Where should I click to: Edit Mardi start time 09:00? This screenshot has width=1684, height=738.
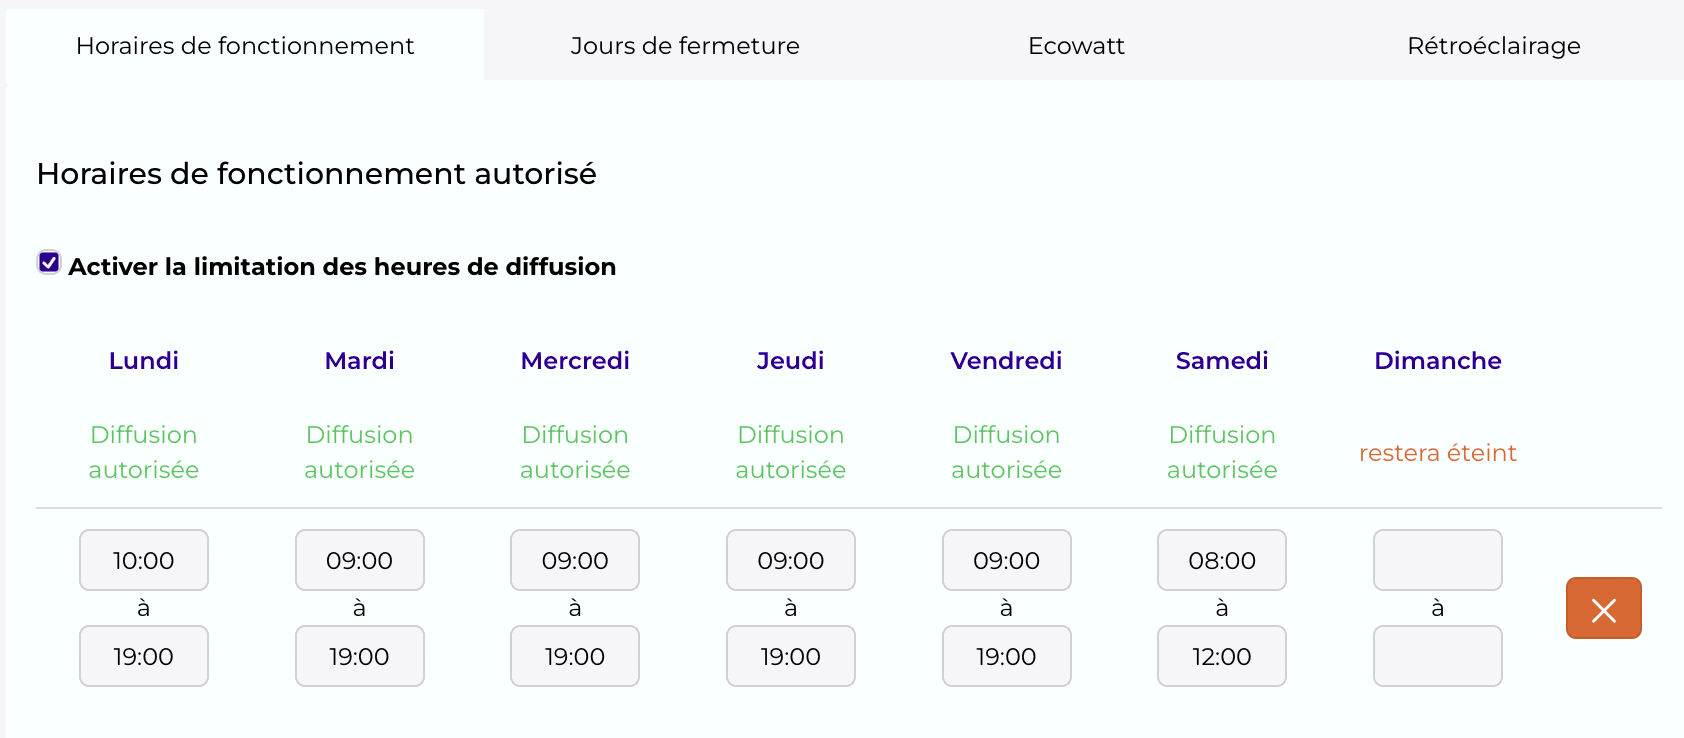[x=360, y=560]
